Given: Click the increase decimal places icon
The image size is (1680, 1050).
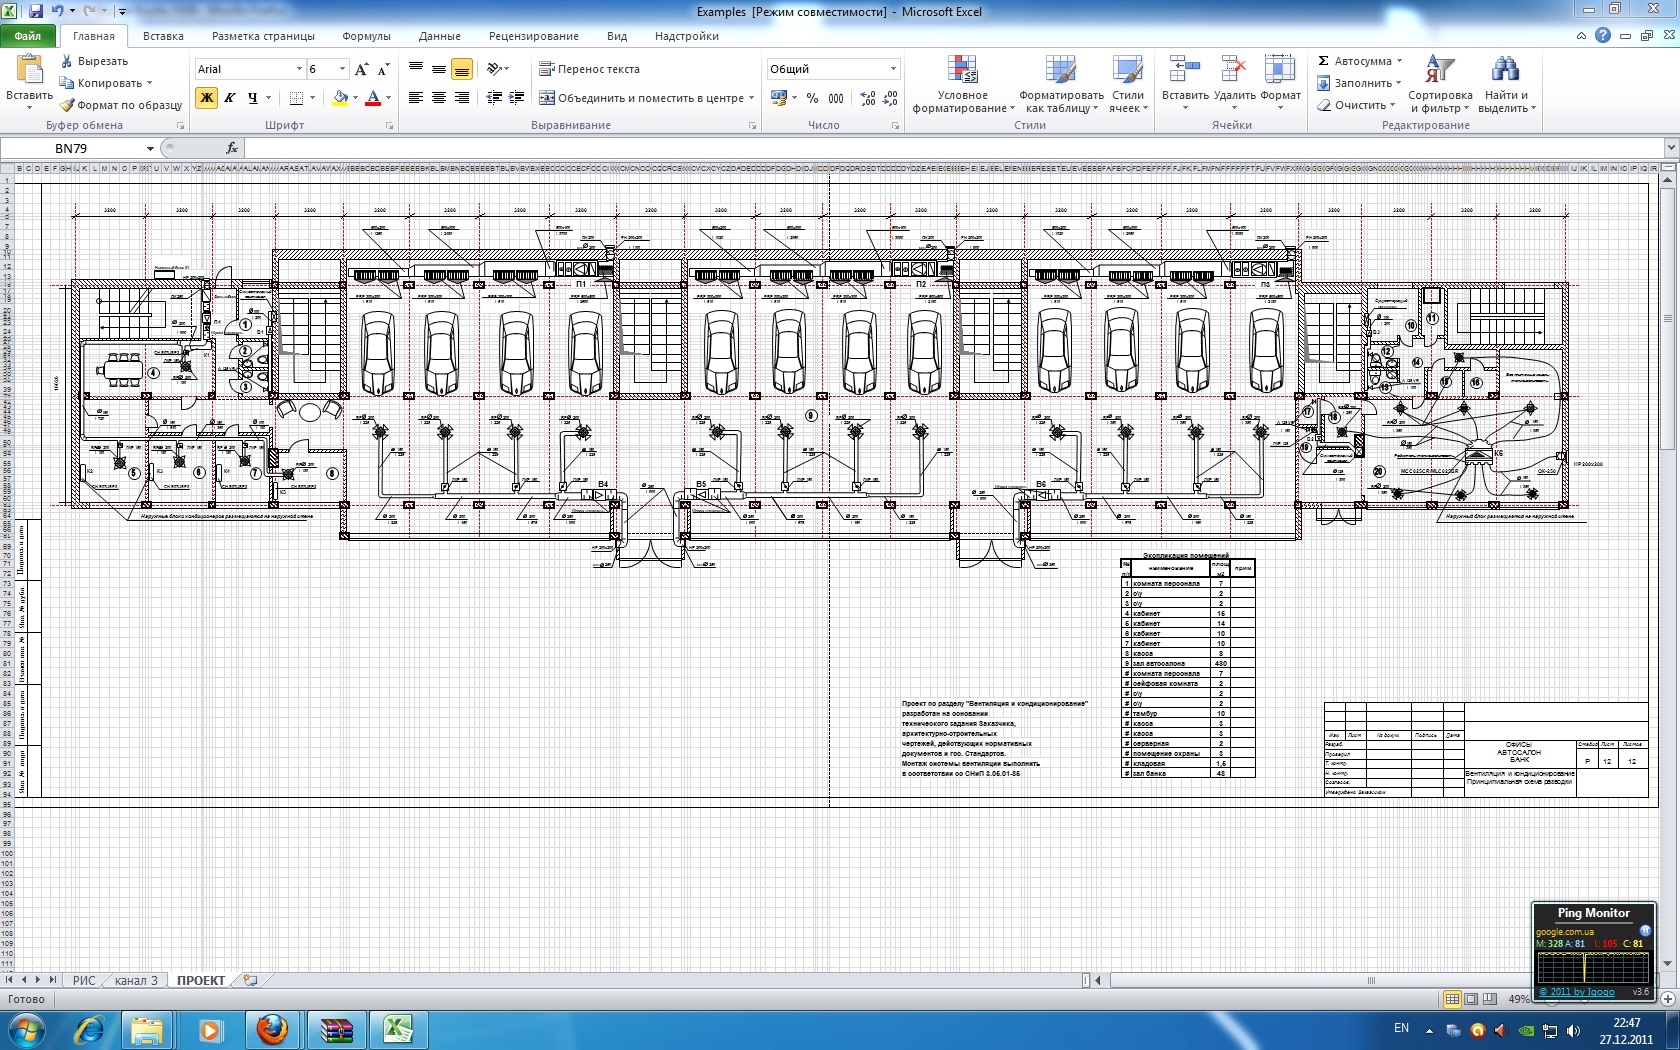Looking at the screenshot, I should [868, 98].
